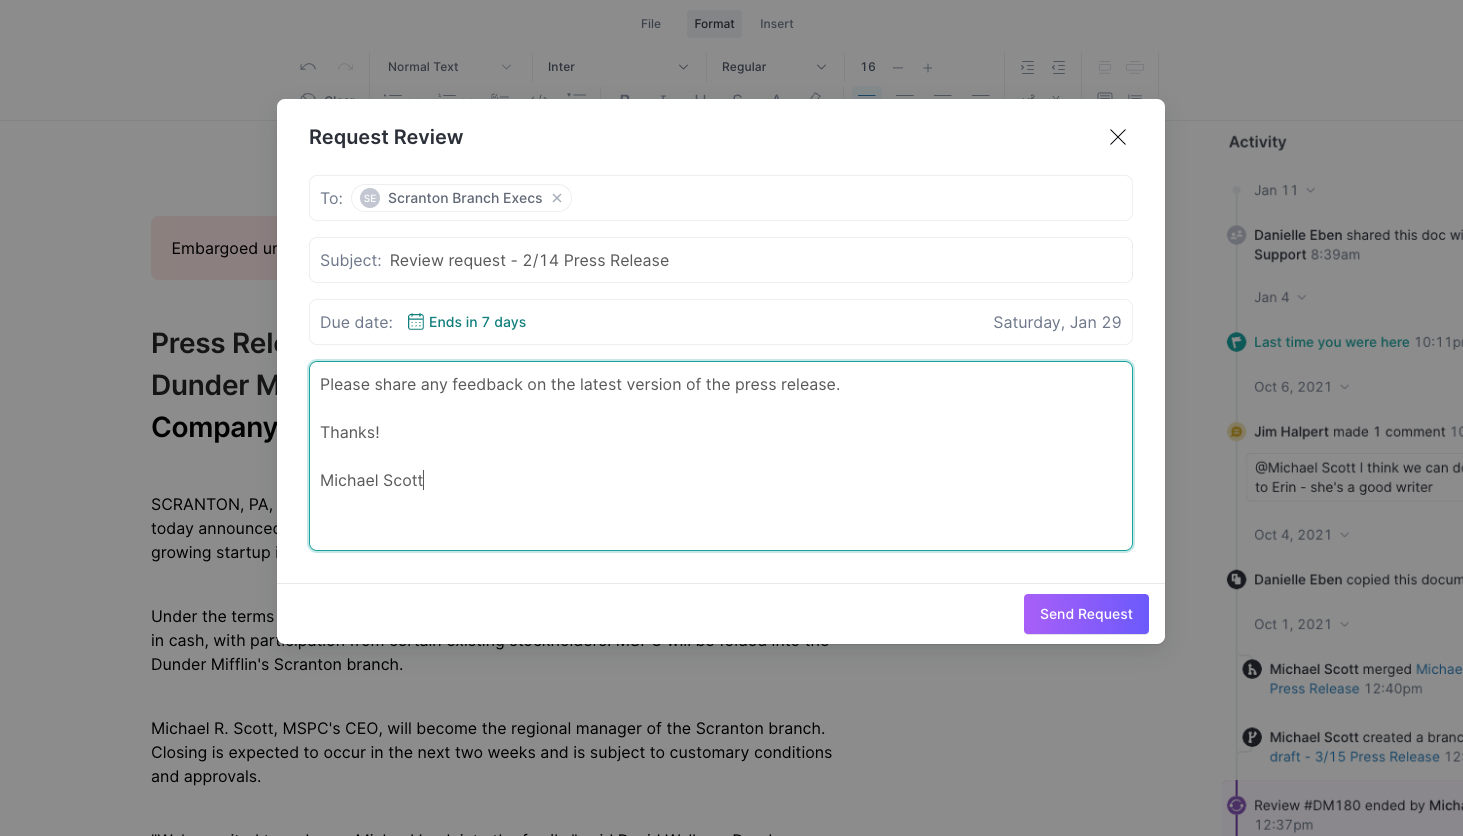
Task: Remove Scranton Branch Execs recipient chip
Action: [557, 197]
